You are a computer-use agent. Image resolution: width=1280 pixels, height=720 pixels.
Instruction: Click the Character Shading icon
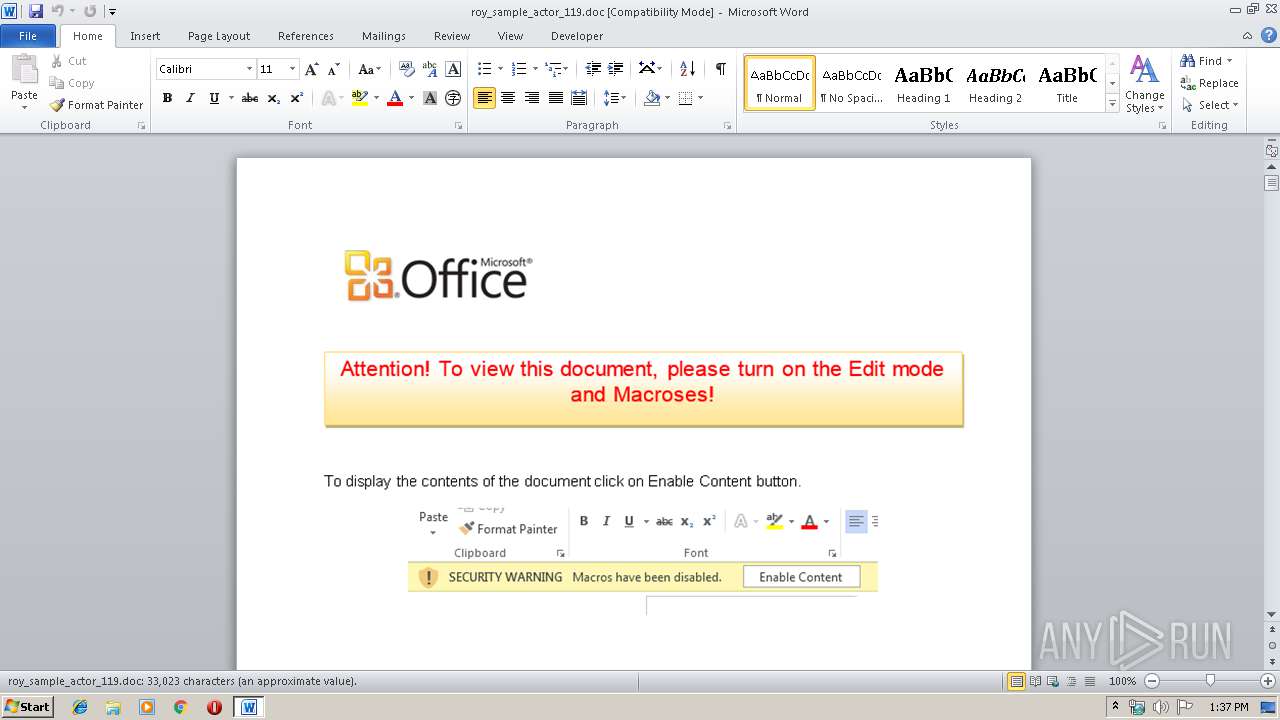point(430,98)
